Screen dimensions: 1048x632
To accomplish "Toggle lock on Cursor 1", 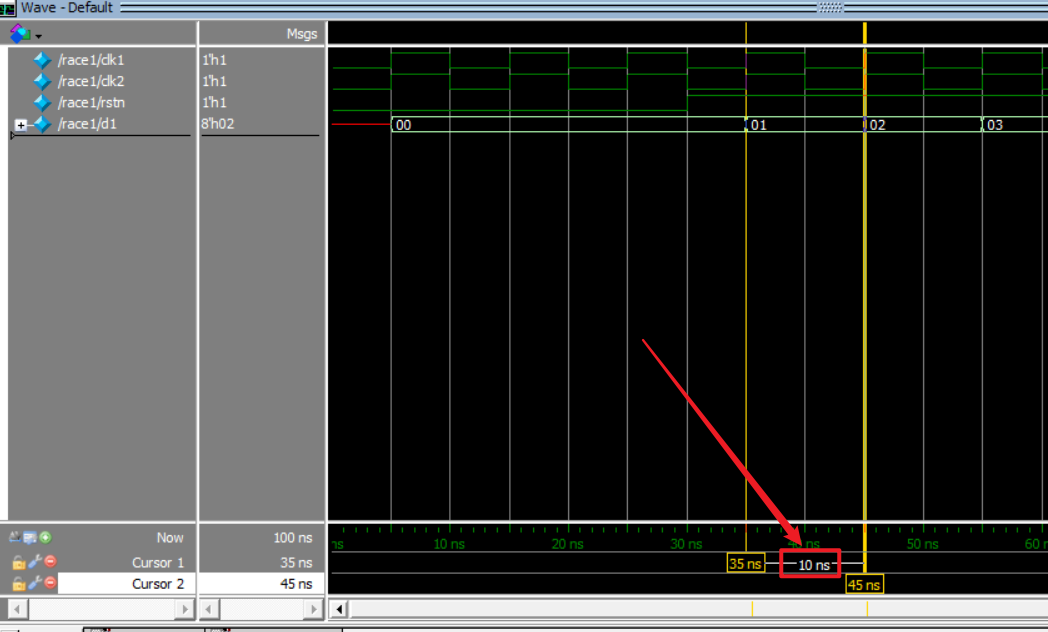I will pyautogui.click(x=19, y=563).
